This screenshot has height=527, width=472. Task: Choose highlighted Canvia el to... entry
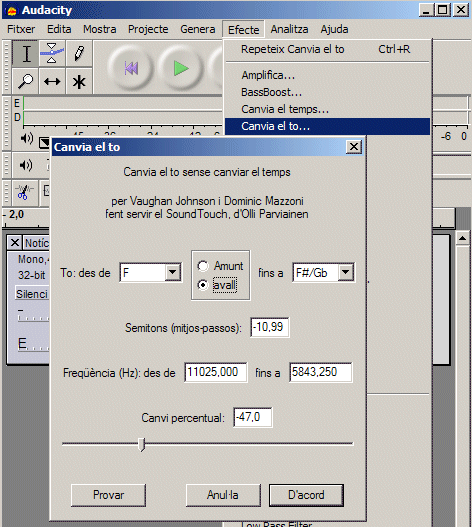pos(327,126)
